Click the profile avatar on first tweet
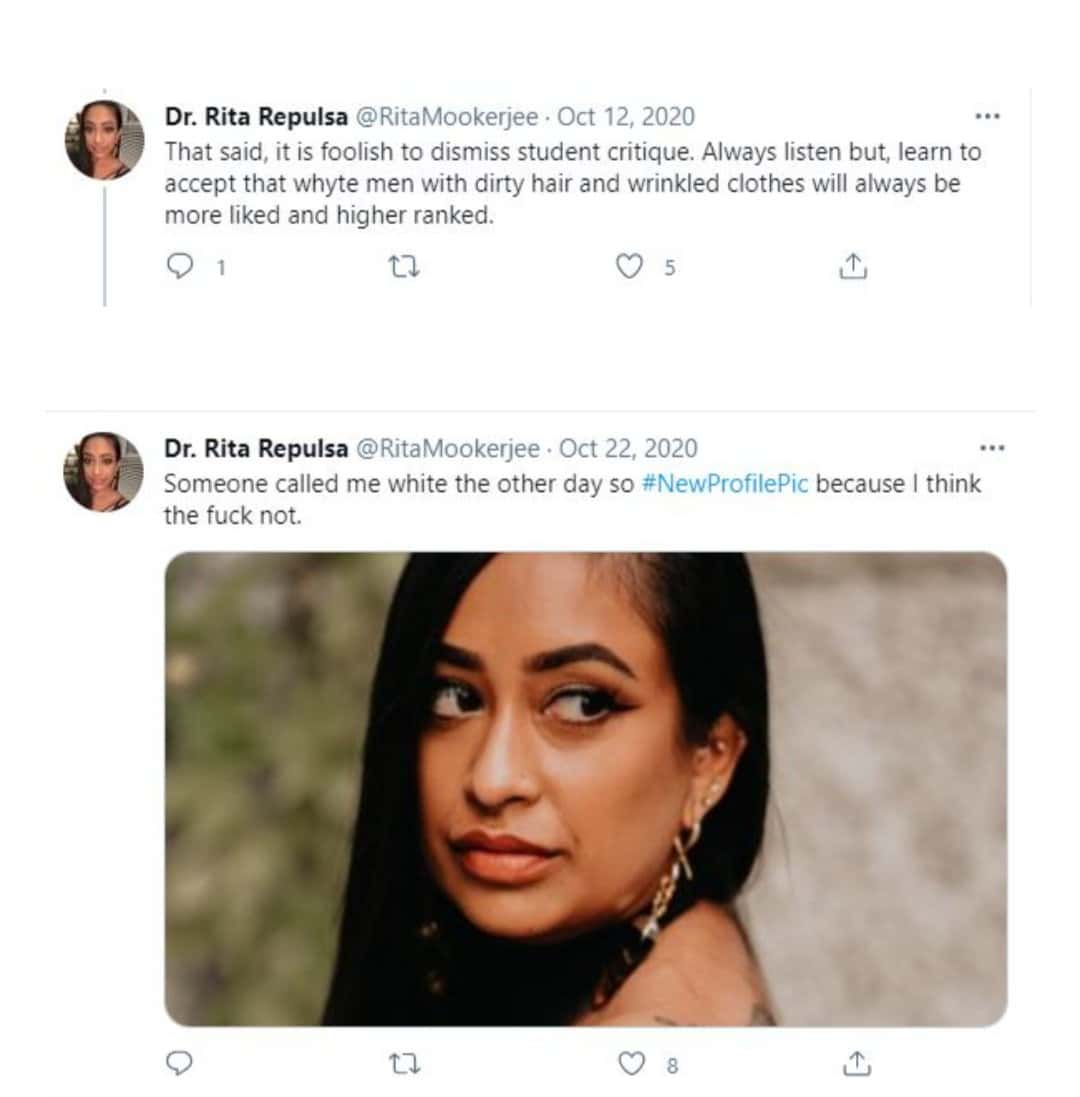This screenshot has height=1097, width=1080. (104, 140)
